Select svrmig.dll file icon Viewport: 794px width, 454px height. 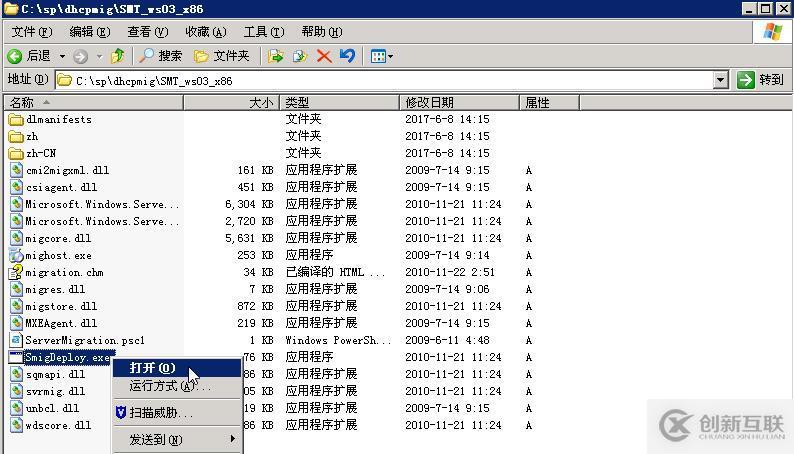(x=16, y=391)
